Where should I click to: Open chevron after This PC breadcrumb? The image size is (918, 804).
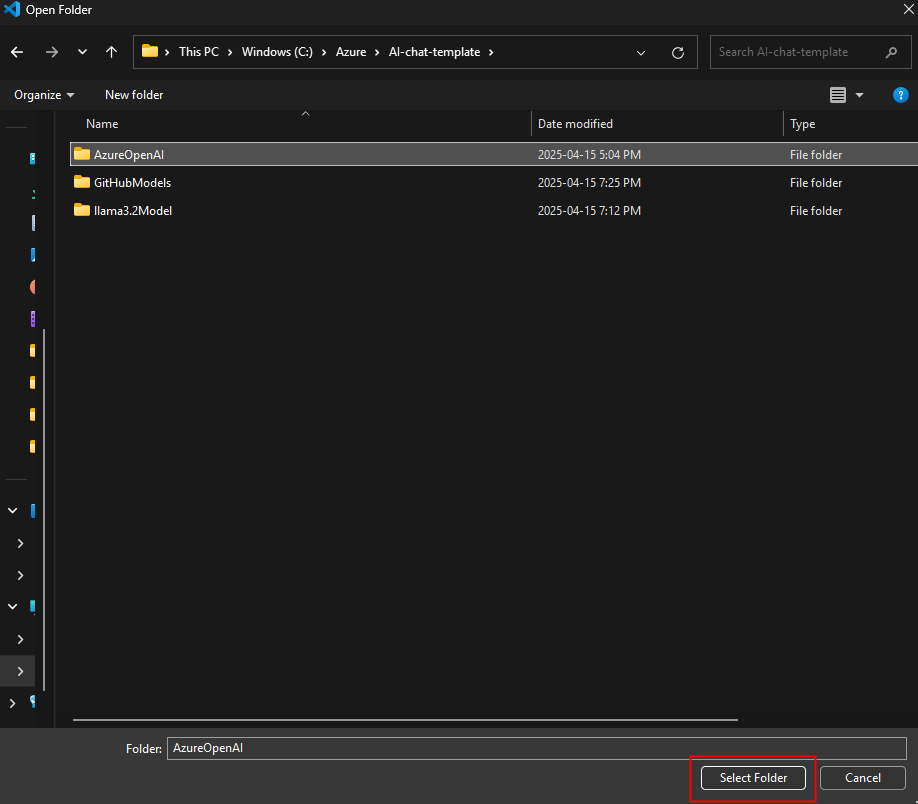click(x=230, y=52)
